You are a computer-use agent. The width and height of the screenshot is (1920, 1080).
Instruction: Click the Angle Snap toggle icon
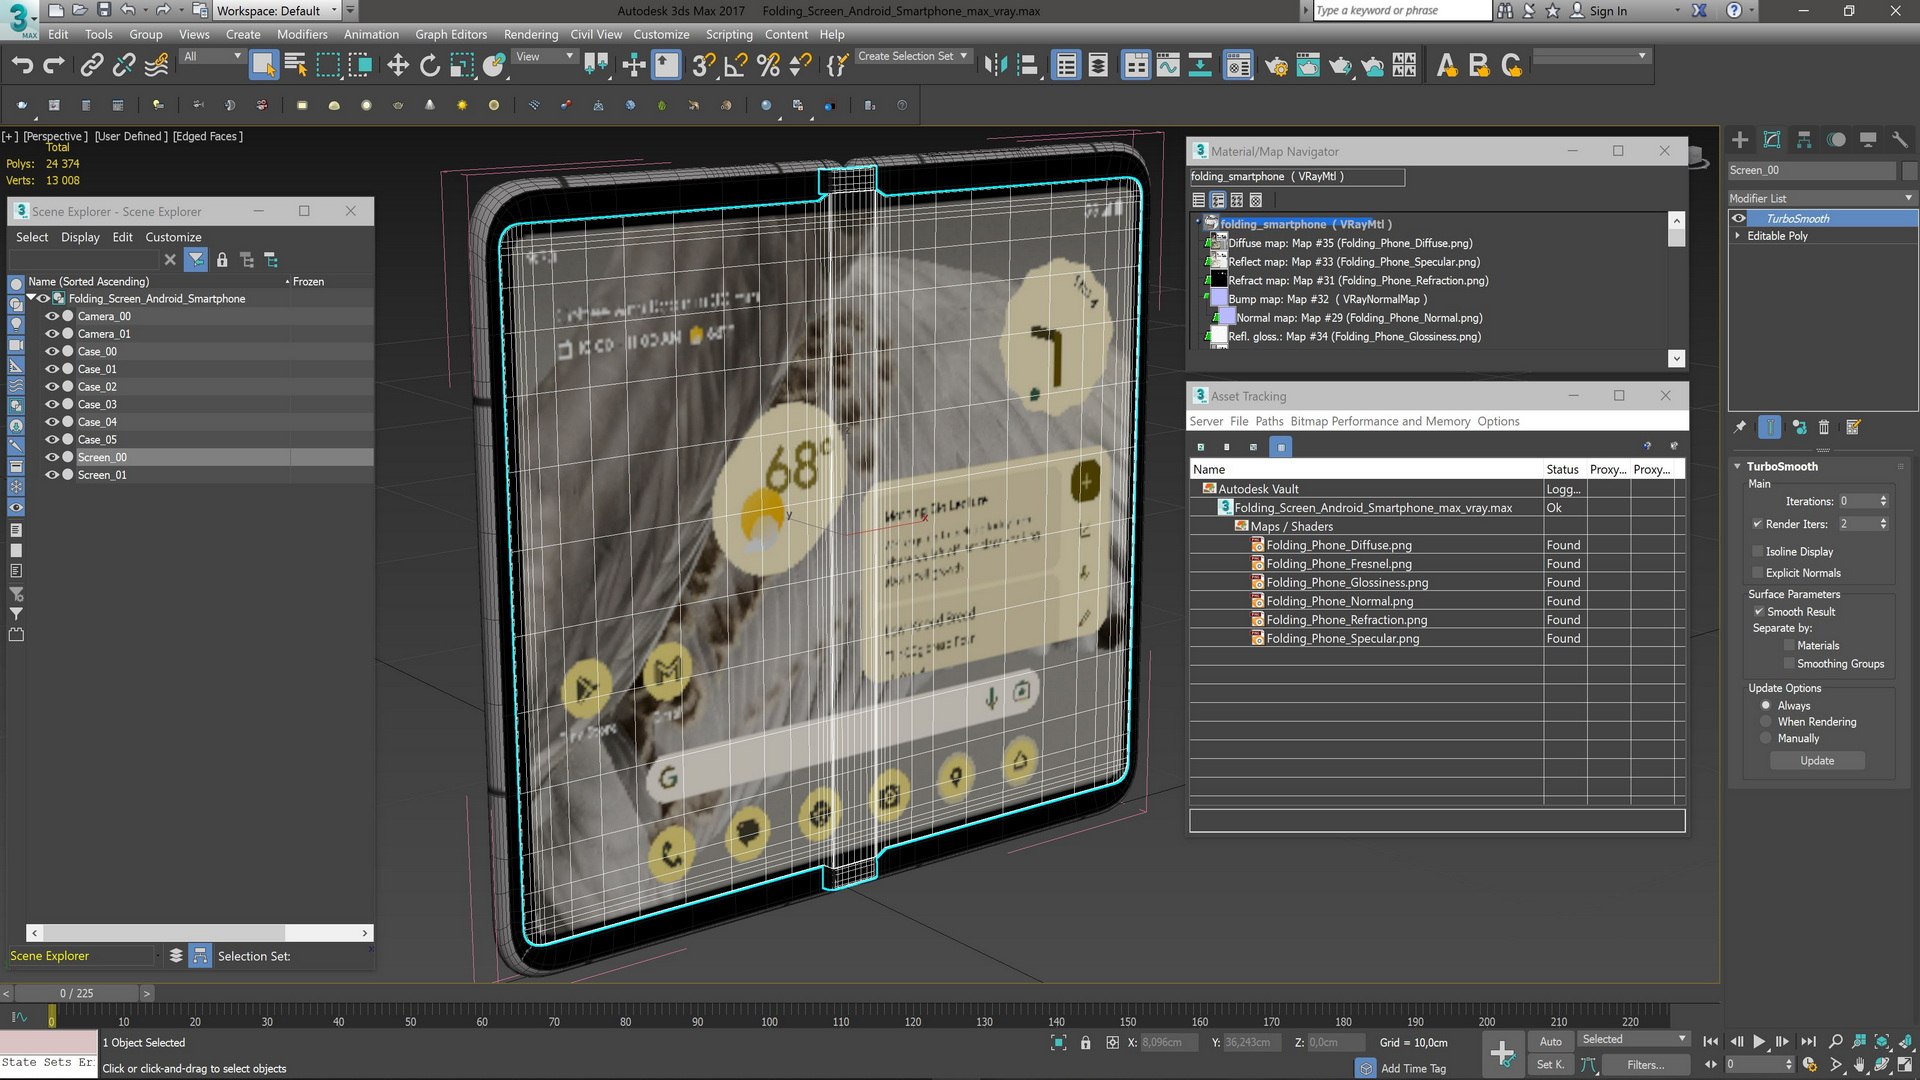point(735,66)
